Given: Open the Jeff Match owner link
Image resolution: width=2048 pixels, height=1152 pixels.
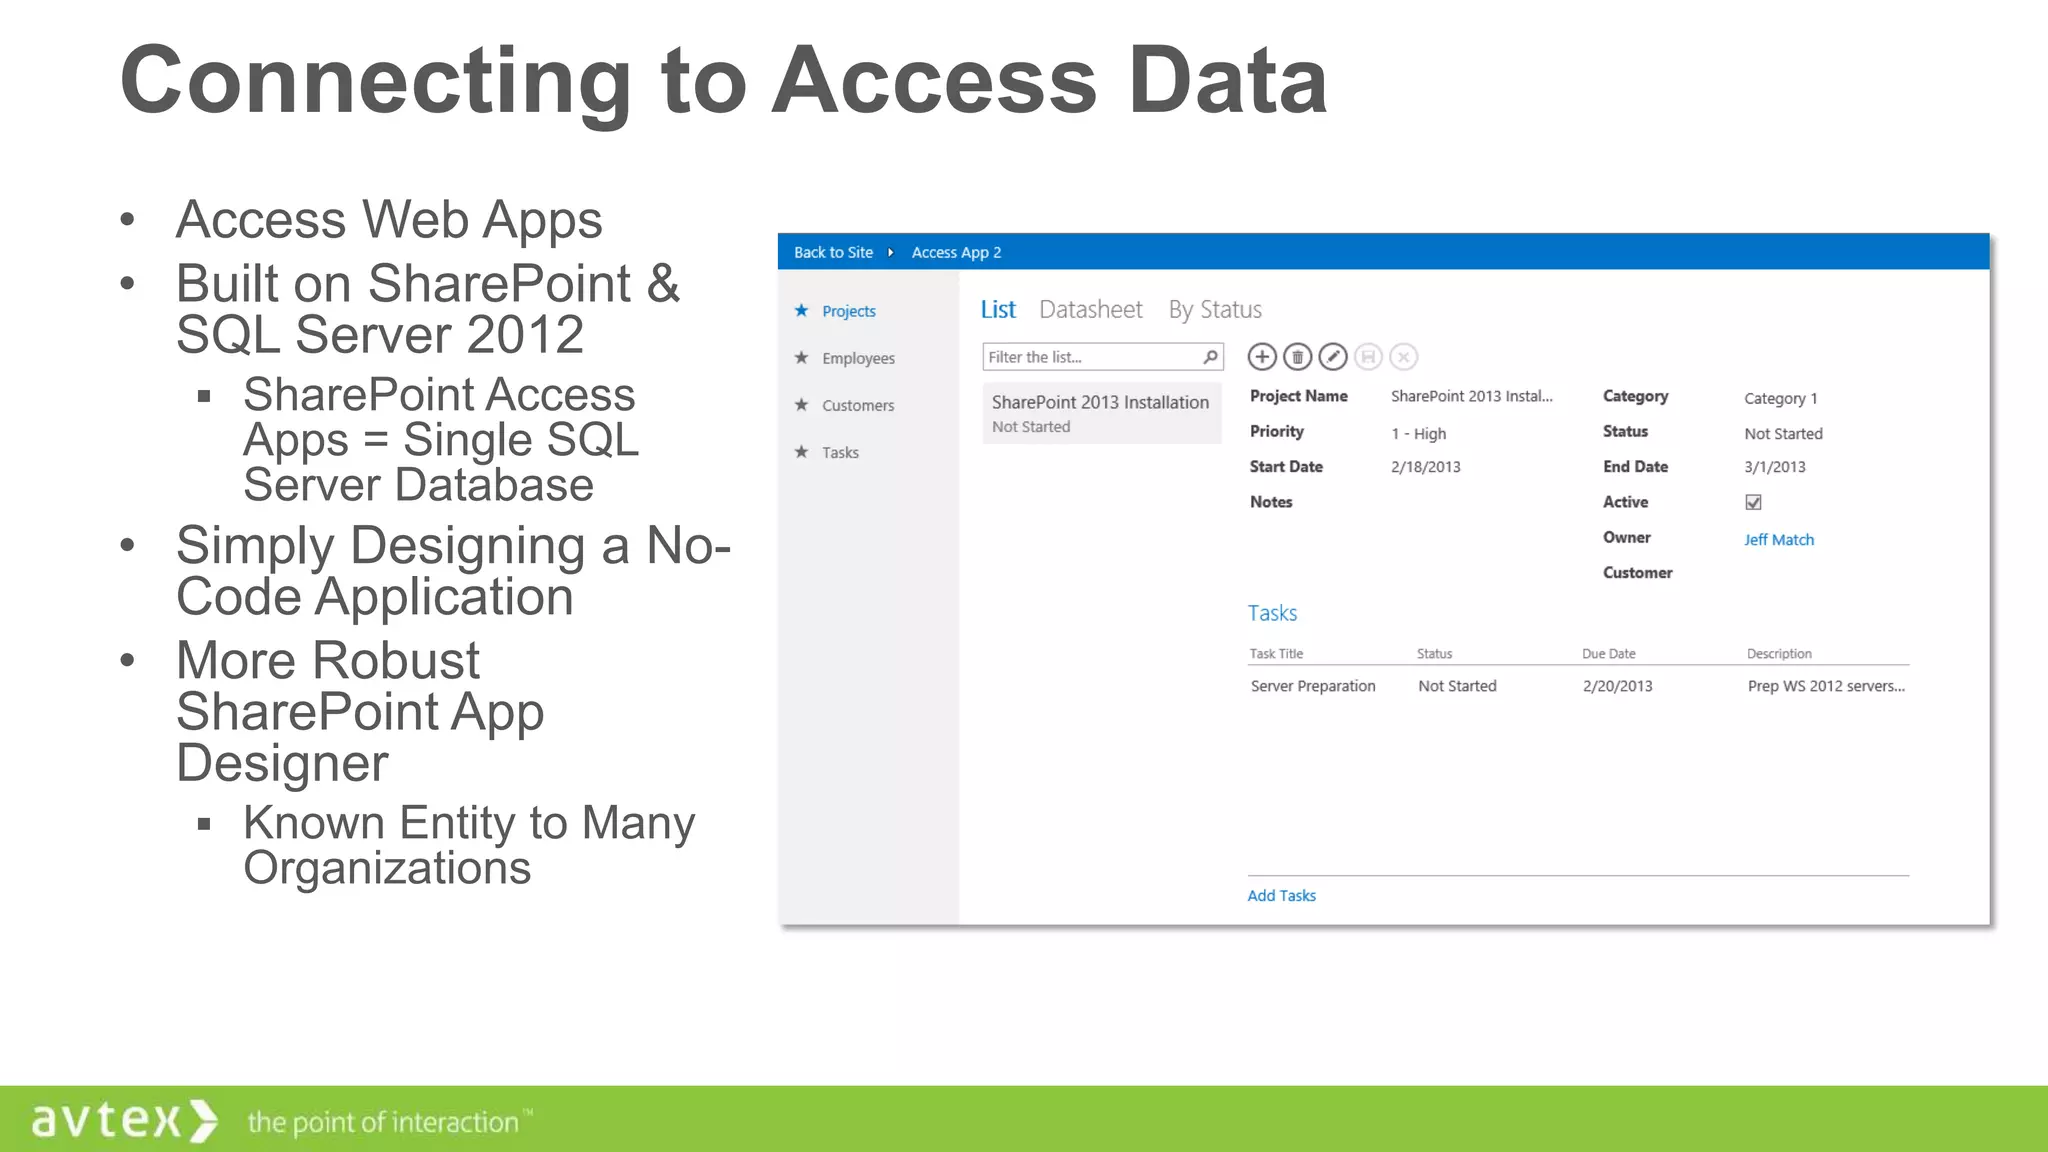Looking at the screenshot, I should (1778, 539).
